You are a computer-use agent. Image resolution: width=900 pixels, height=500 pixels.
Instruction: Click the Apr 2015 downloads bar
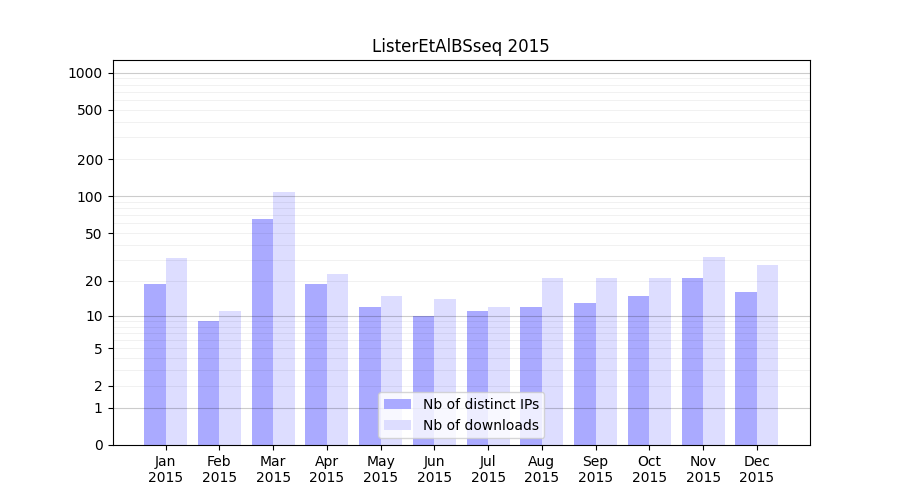(x=338, y=359)
